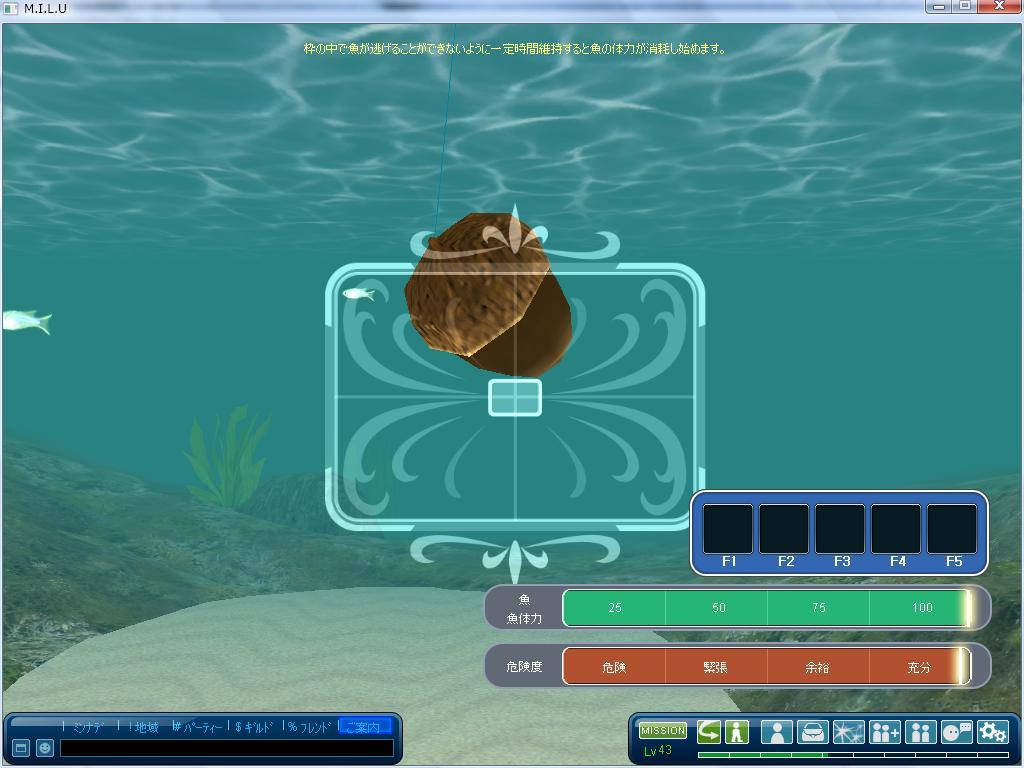Image resolution: width=1024 pixels, height=768 pixels.
Task: Open the character profile icon
Action: click(776, 732)
